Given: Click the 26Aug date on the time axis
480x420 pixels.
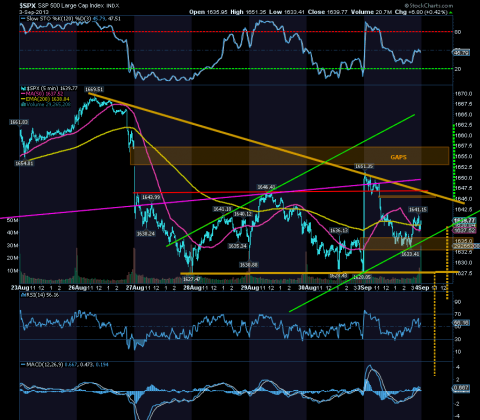Looking at the screenshot, I should click(77, 288).
